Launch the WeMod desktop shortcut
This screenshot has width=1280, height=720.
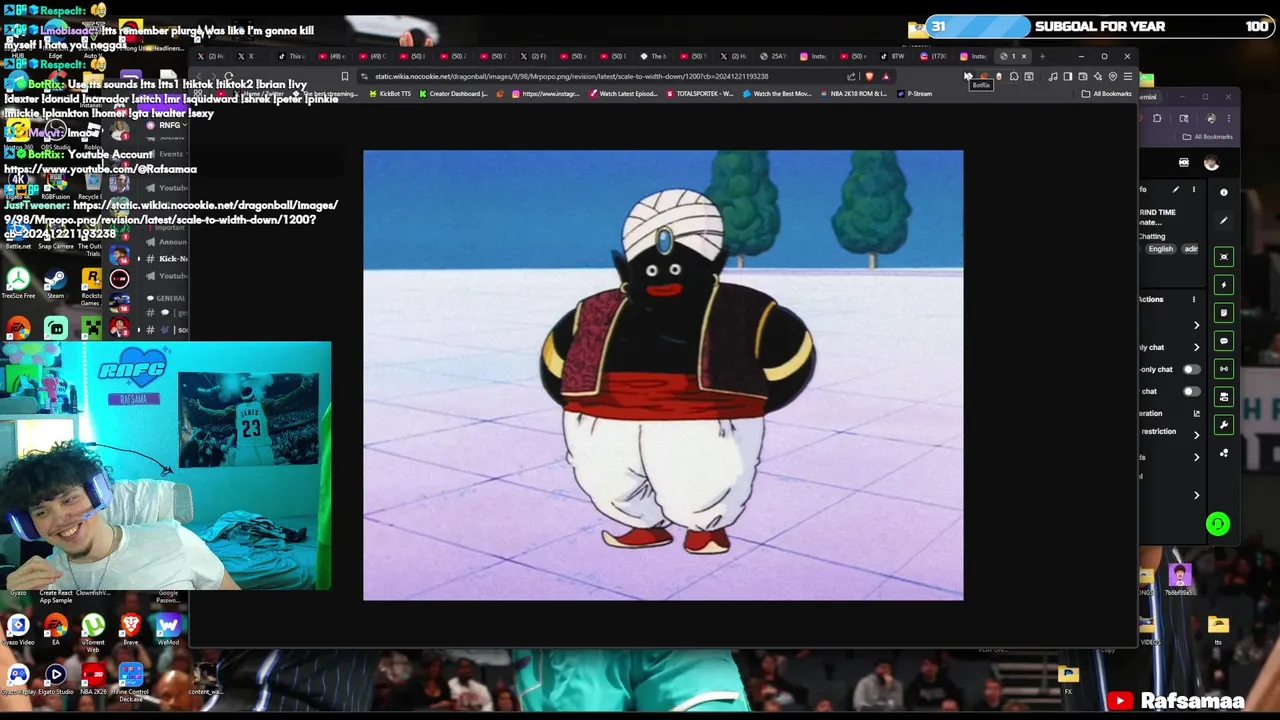tap(167, 629)
